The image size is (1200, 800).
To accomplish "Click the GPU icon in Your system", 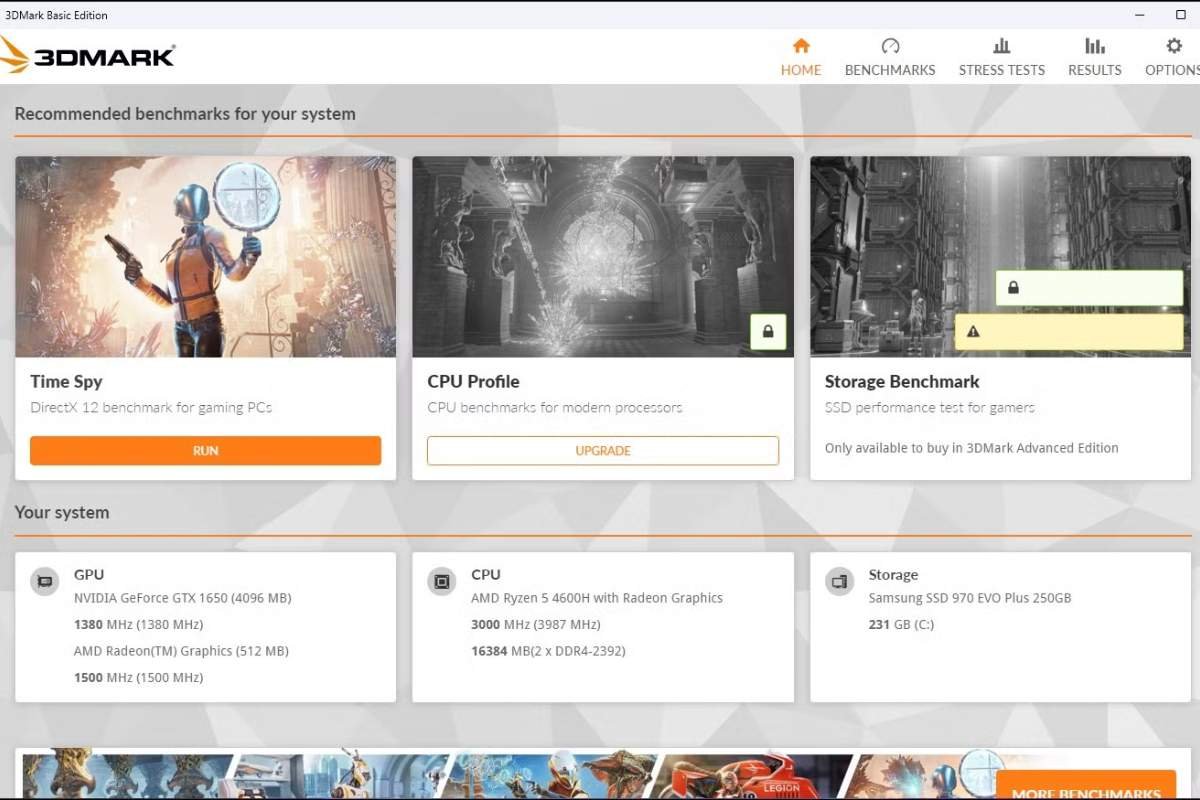I will pyautogui.click(x=44, y=581).
